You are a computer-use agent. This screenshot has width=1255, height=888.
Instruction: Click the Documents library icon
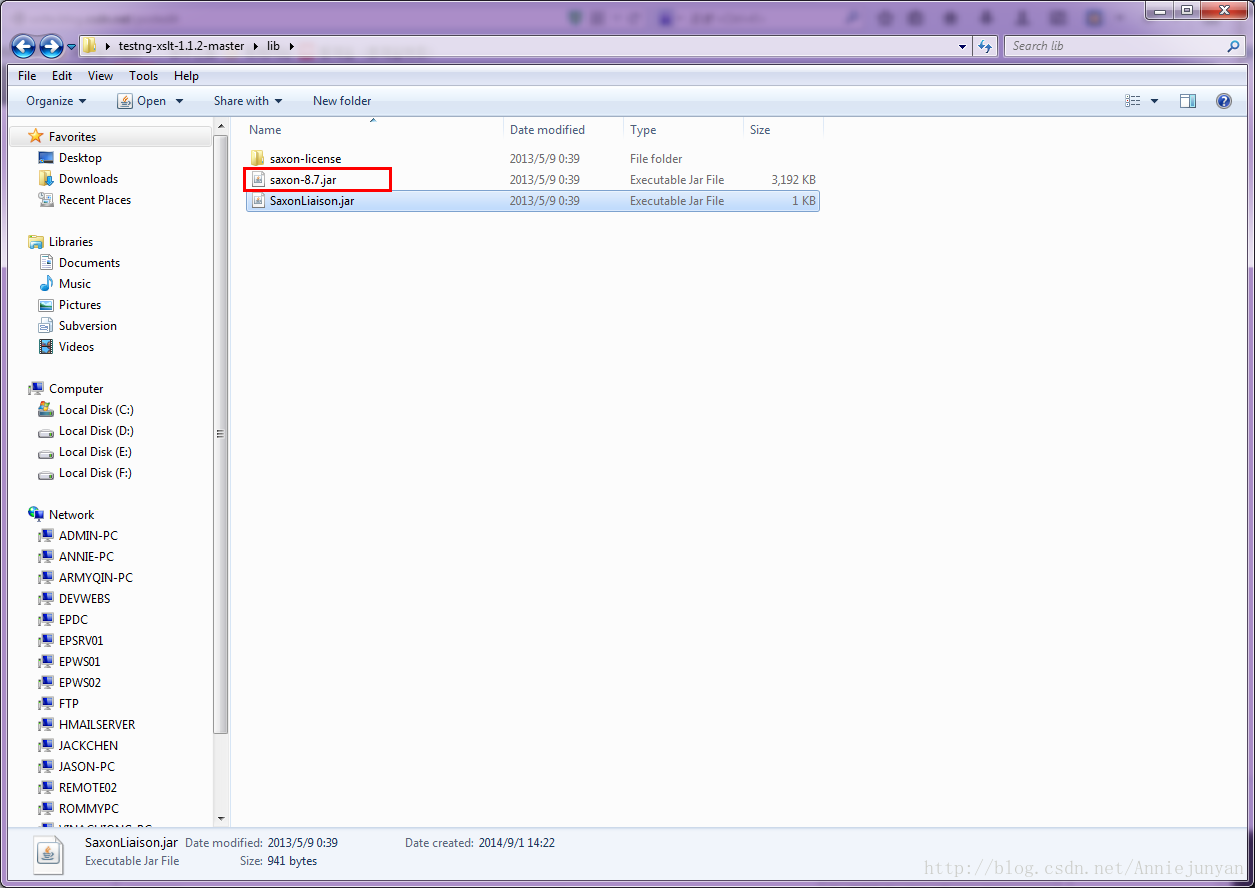(46, 262)
